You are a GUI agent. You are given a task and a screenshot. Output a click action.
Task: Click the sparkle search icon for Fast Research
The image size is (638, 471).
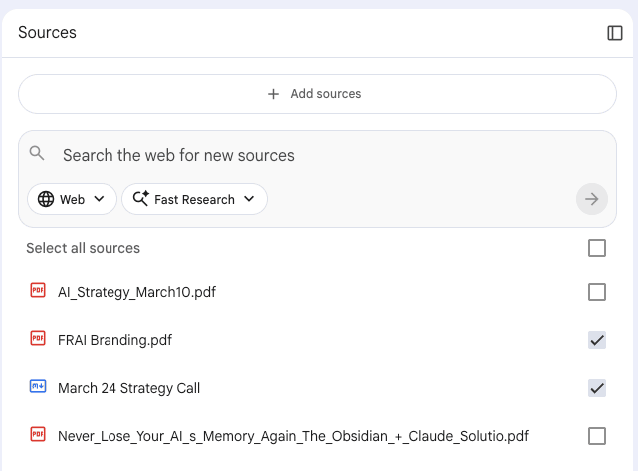coord(140,199)
